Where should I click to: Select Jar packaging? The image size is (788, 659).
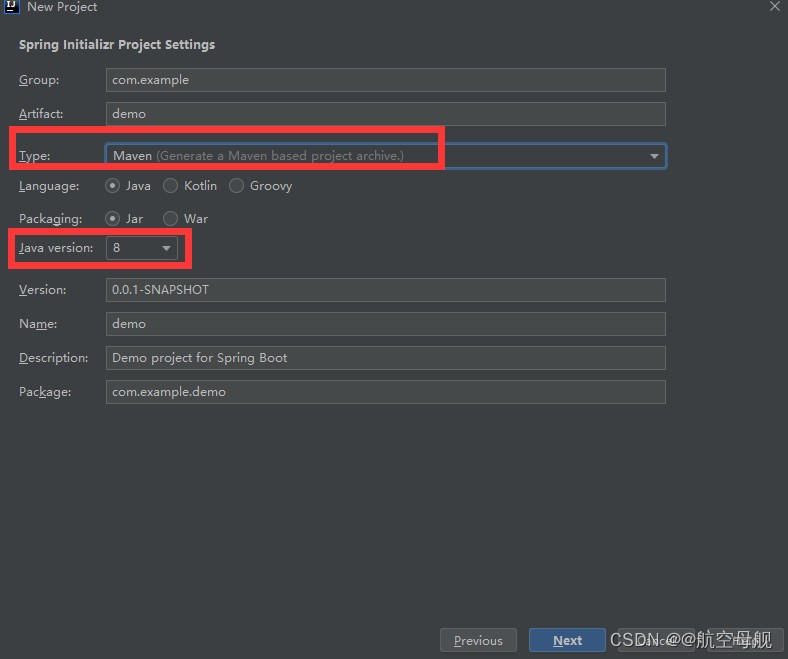(113, 219)
